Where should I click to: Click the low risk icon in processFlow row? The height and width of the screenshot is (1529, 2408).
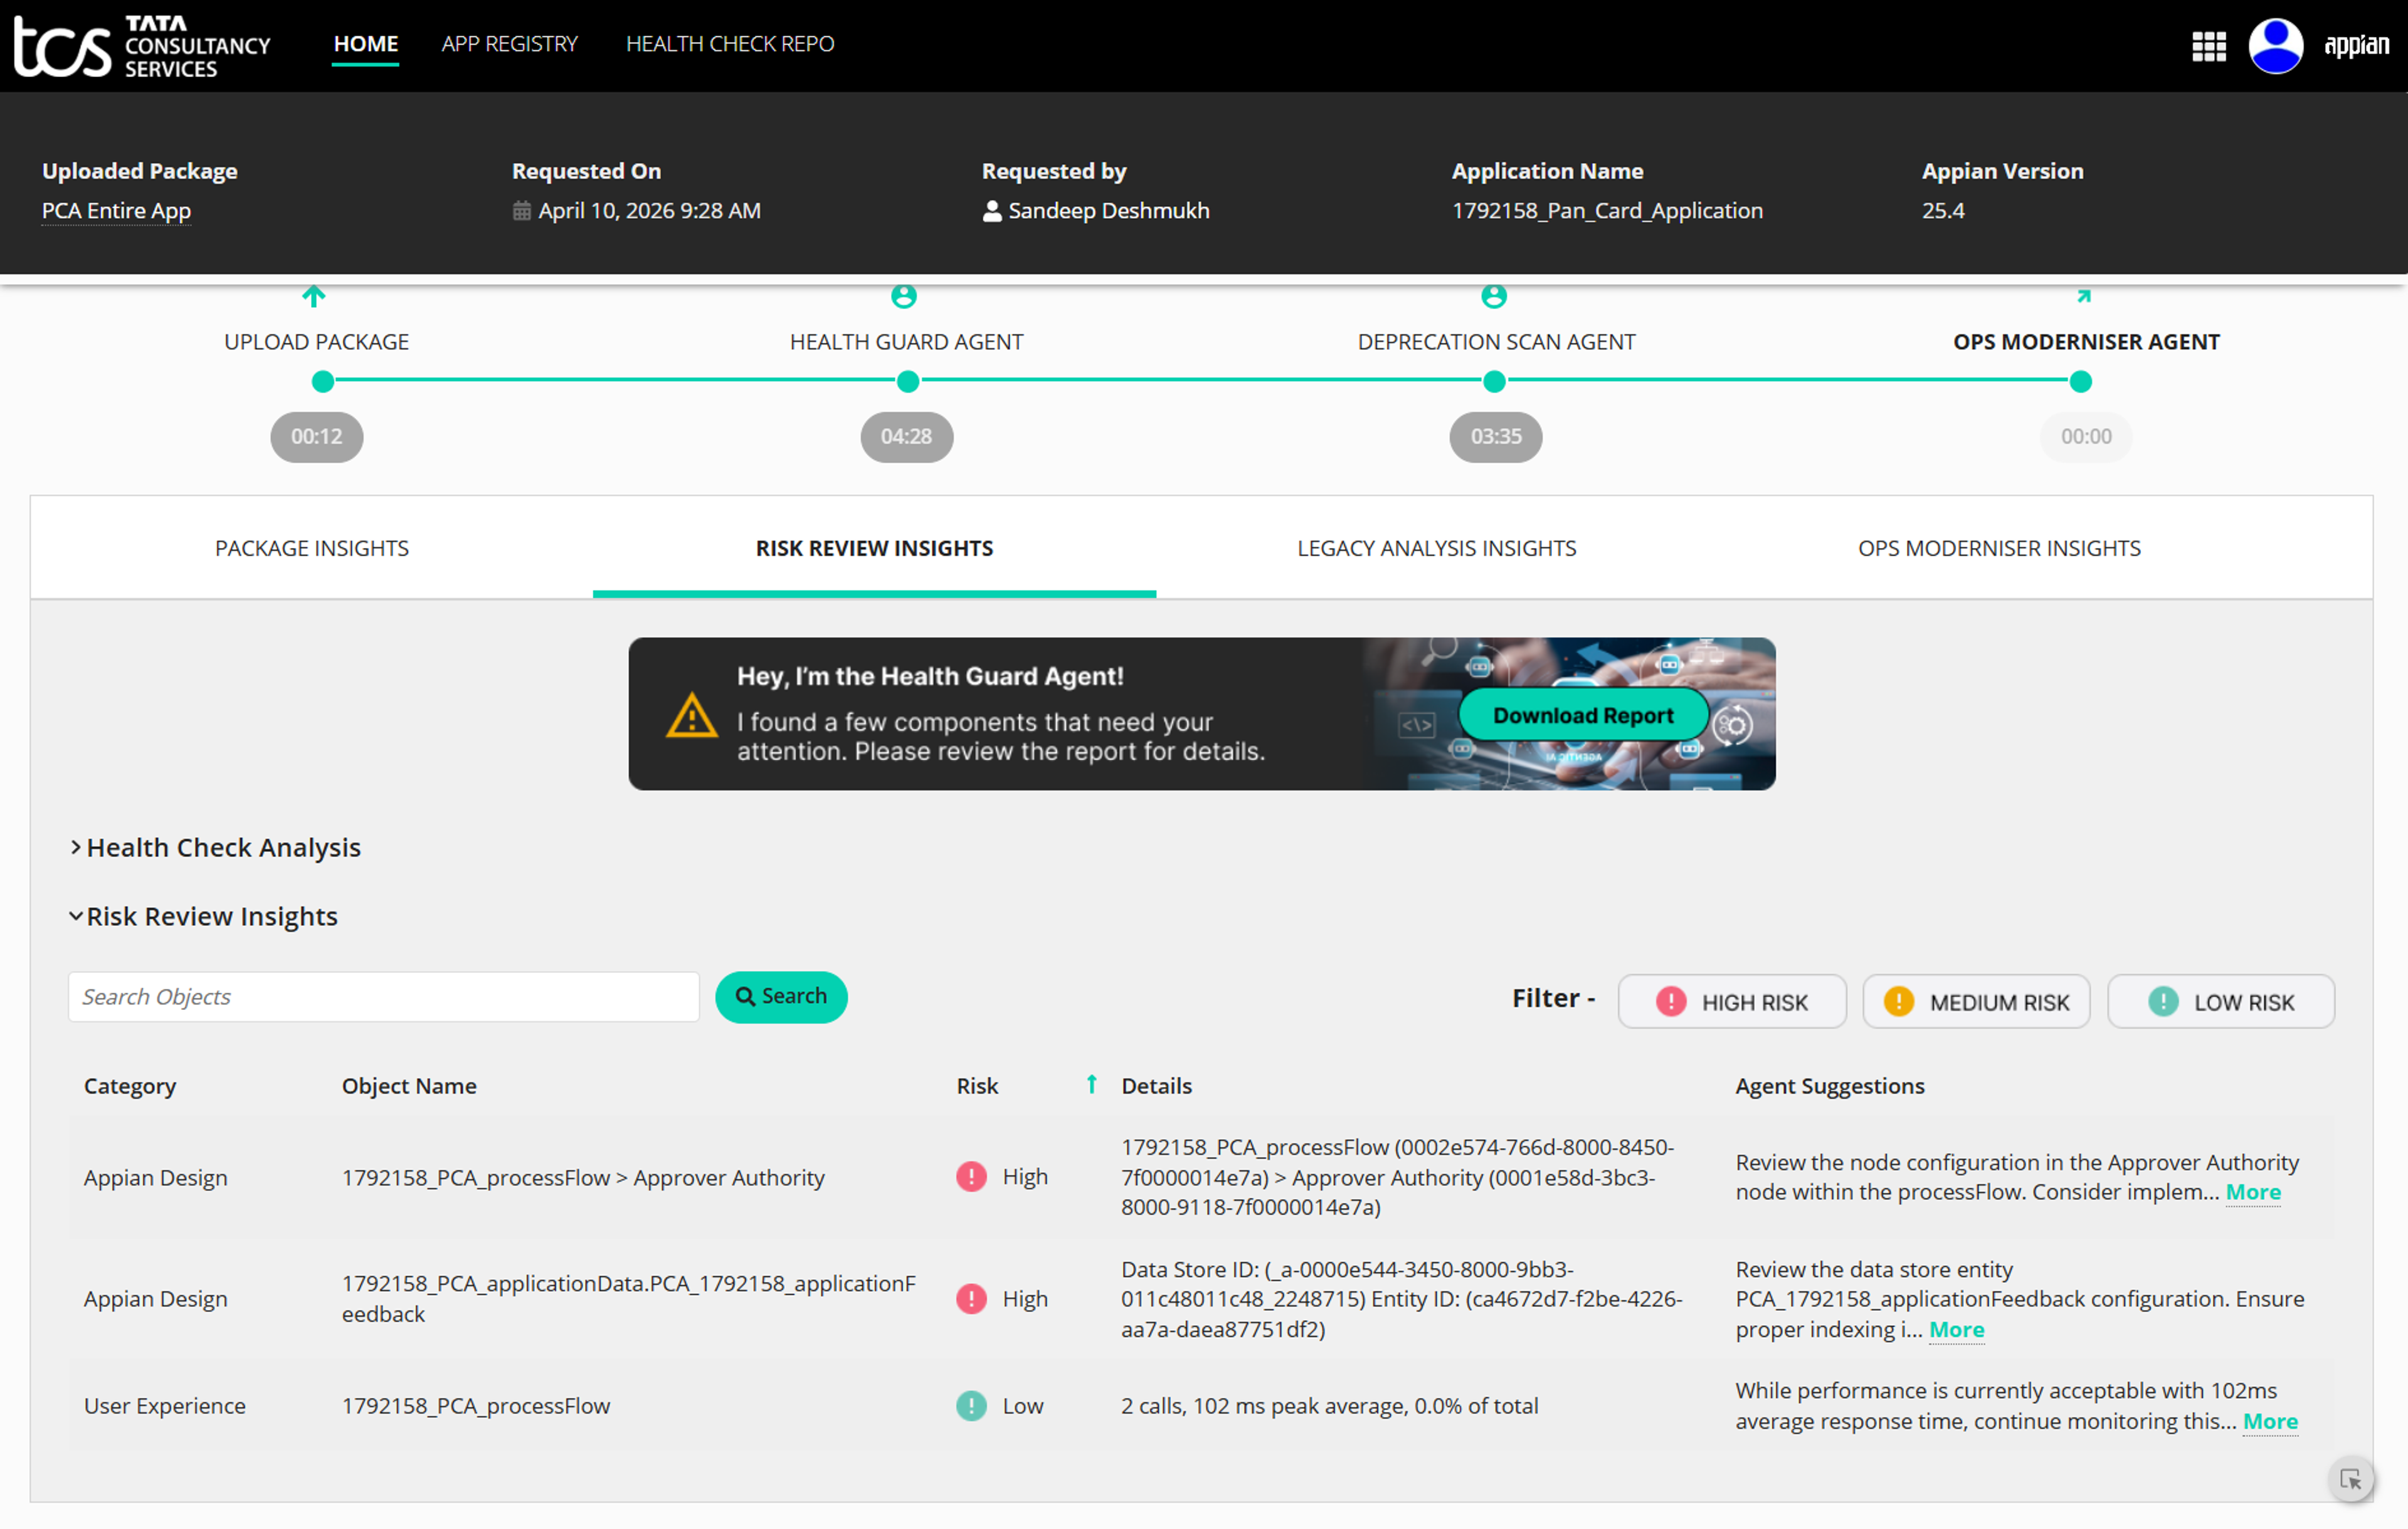[x=971, y=1406]
